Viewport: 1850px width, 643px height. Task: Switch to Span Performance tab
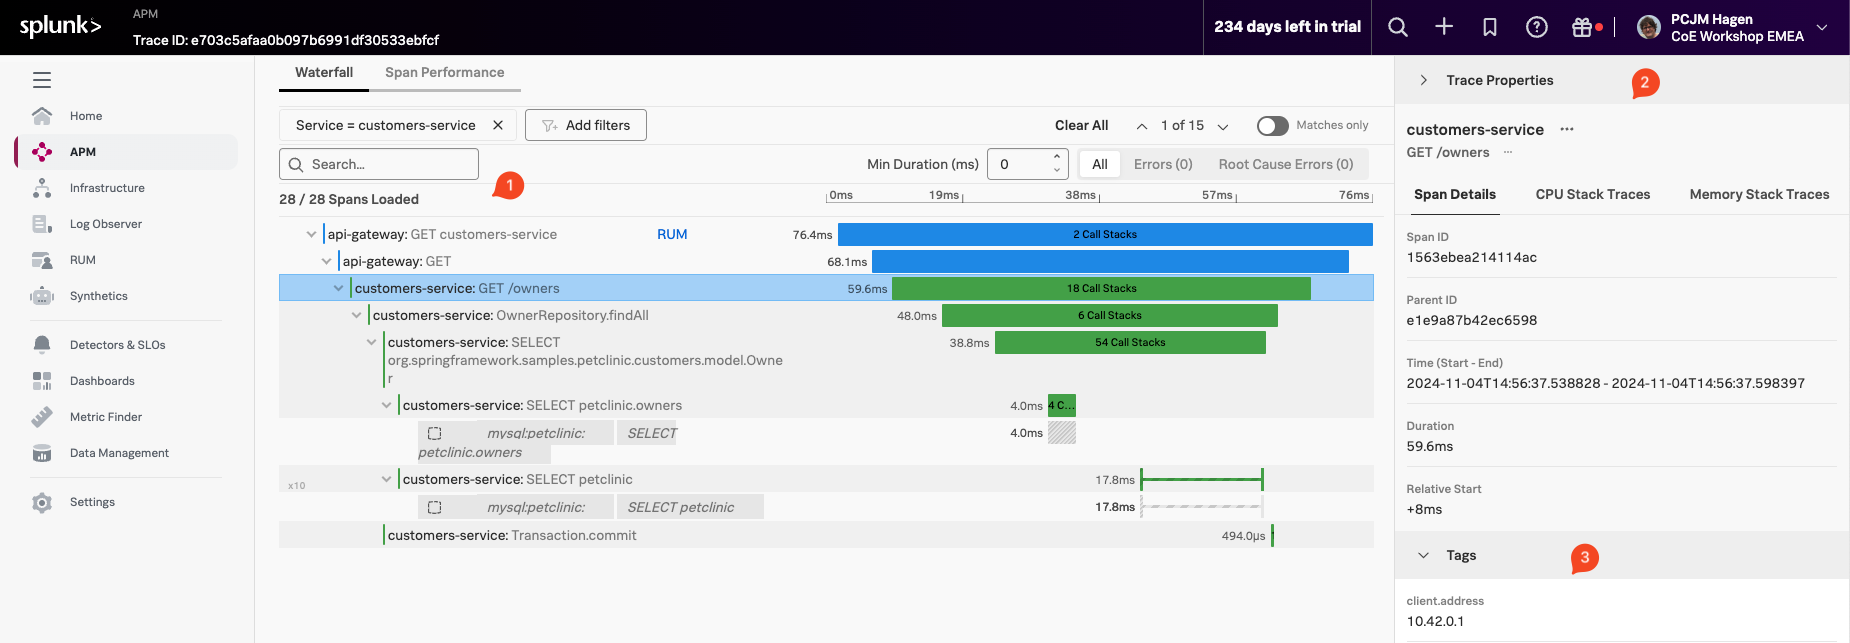[444, 72]
